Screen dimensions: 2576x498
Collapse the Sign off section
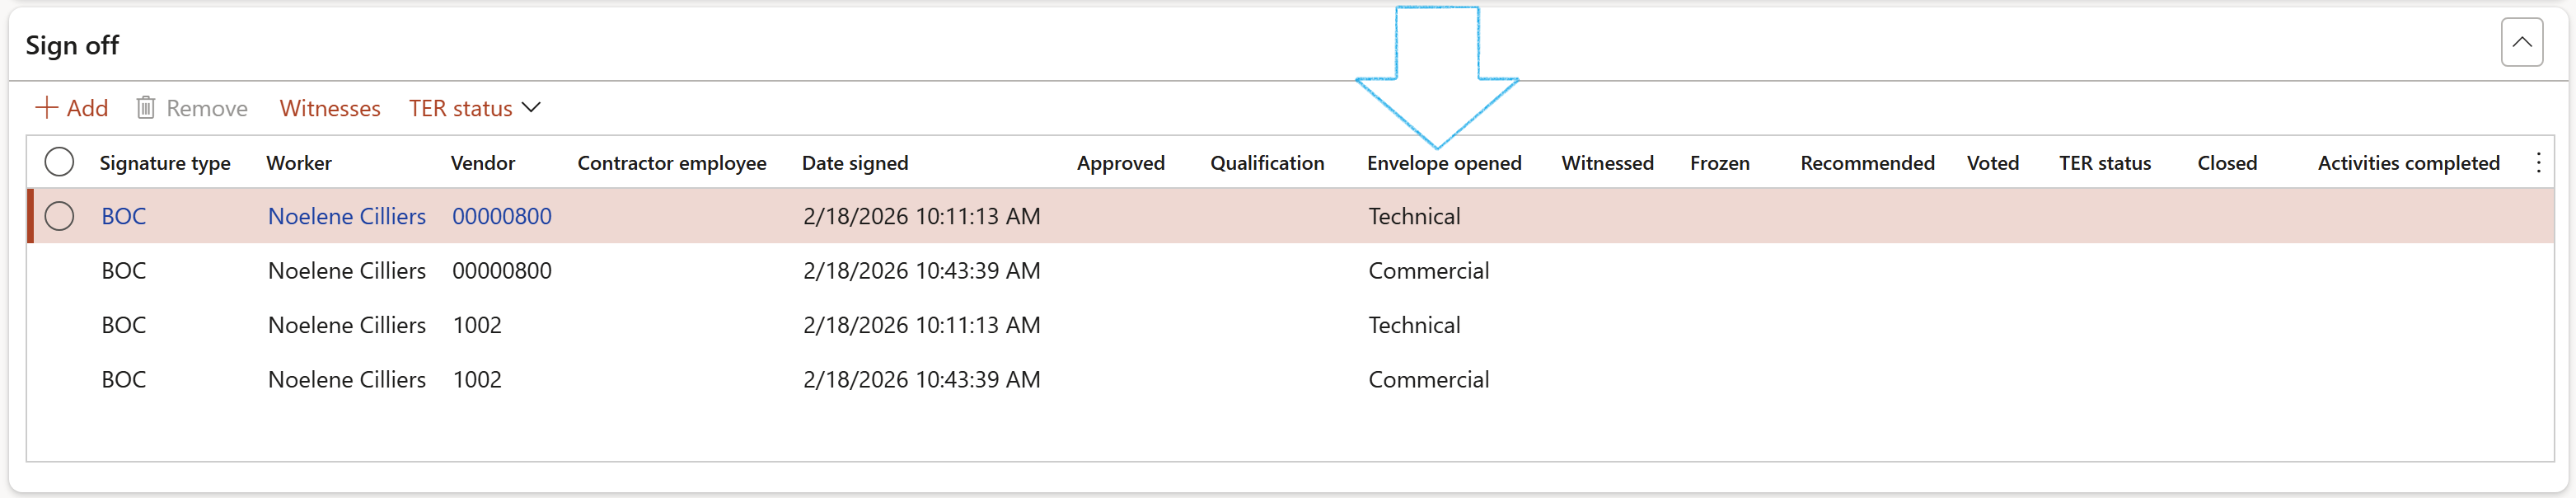[x=2521, y=43]
